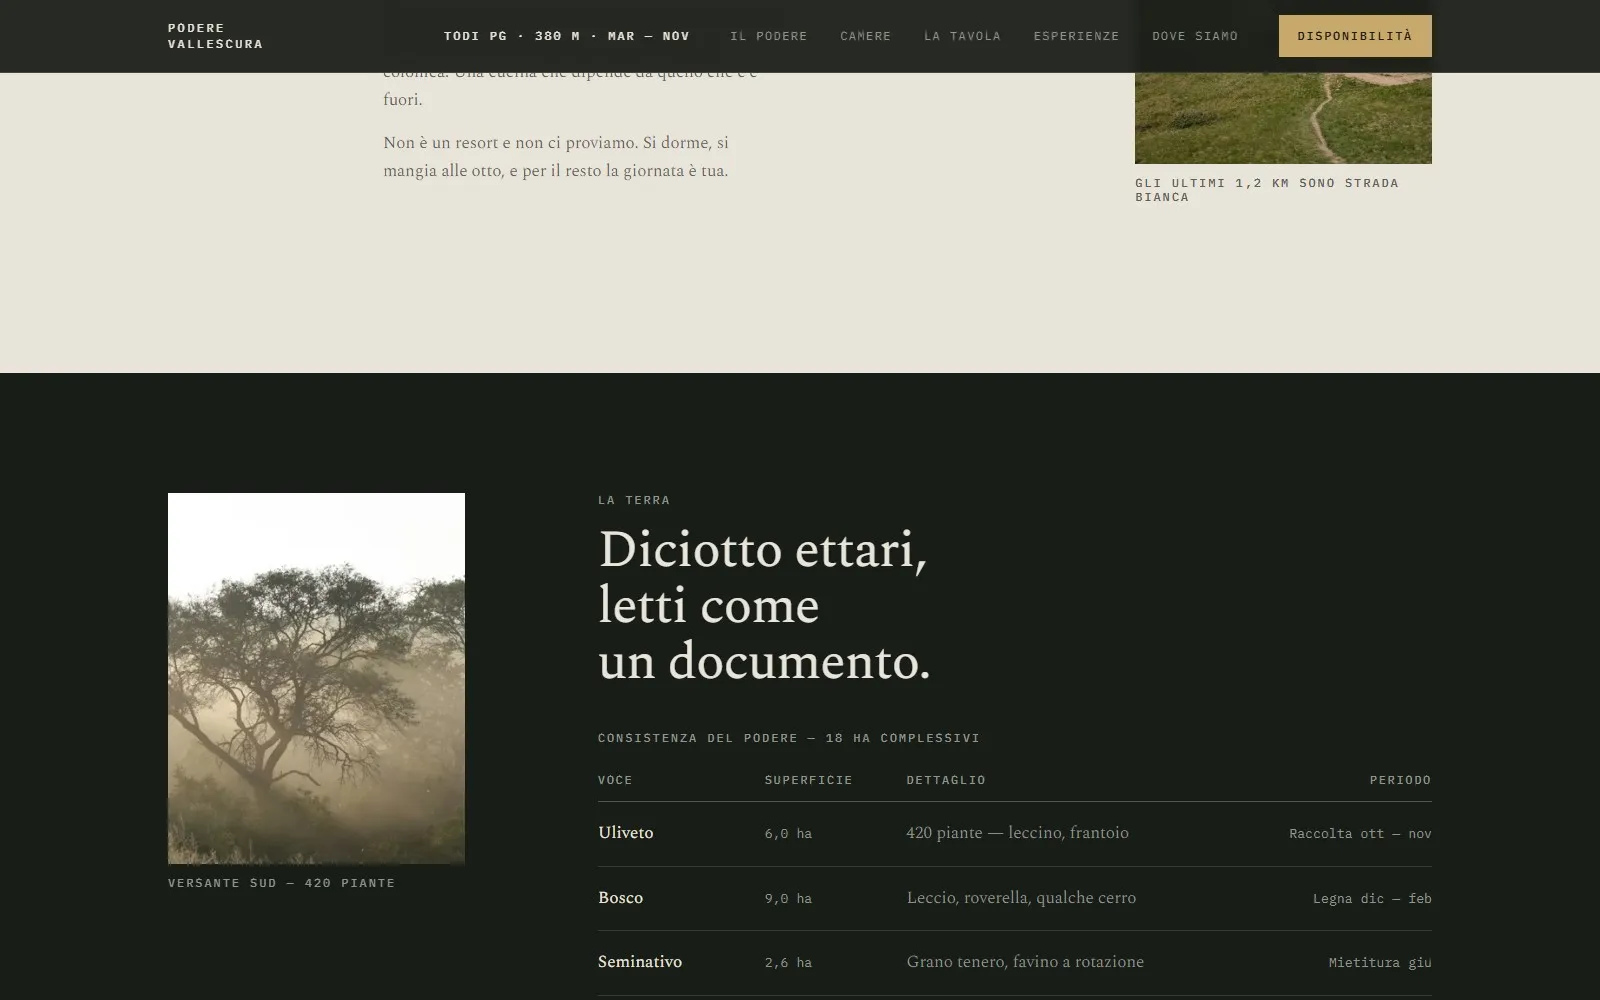Screen dimensions: 1600x1000
Task: Open Dove Siamo nav link
Action: (1195, 36)
